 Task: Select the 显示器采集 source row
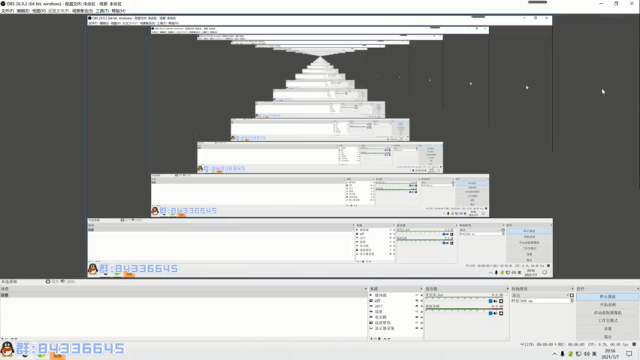(396, 328)
